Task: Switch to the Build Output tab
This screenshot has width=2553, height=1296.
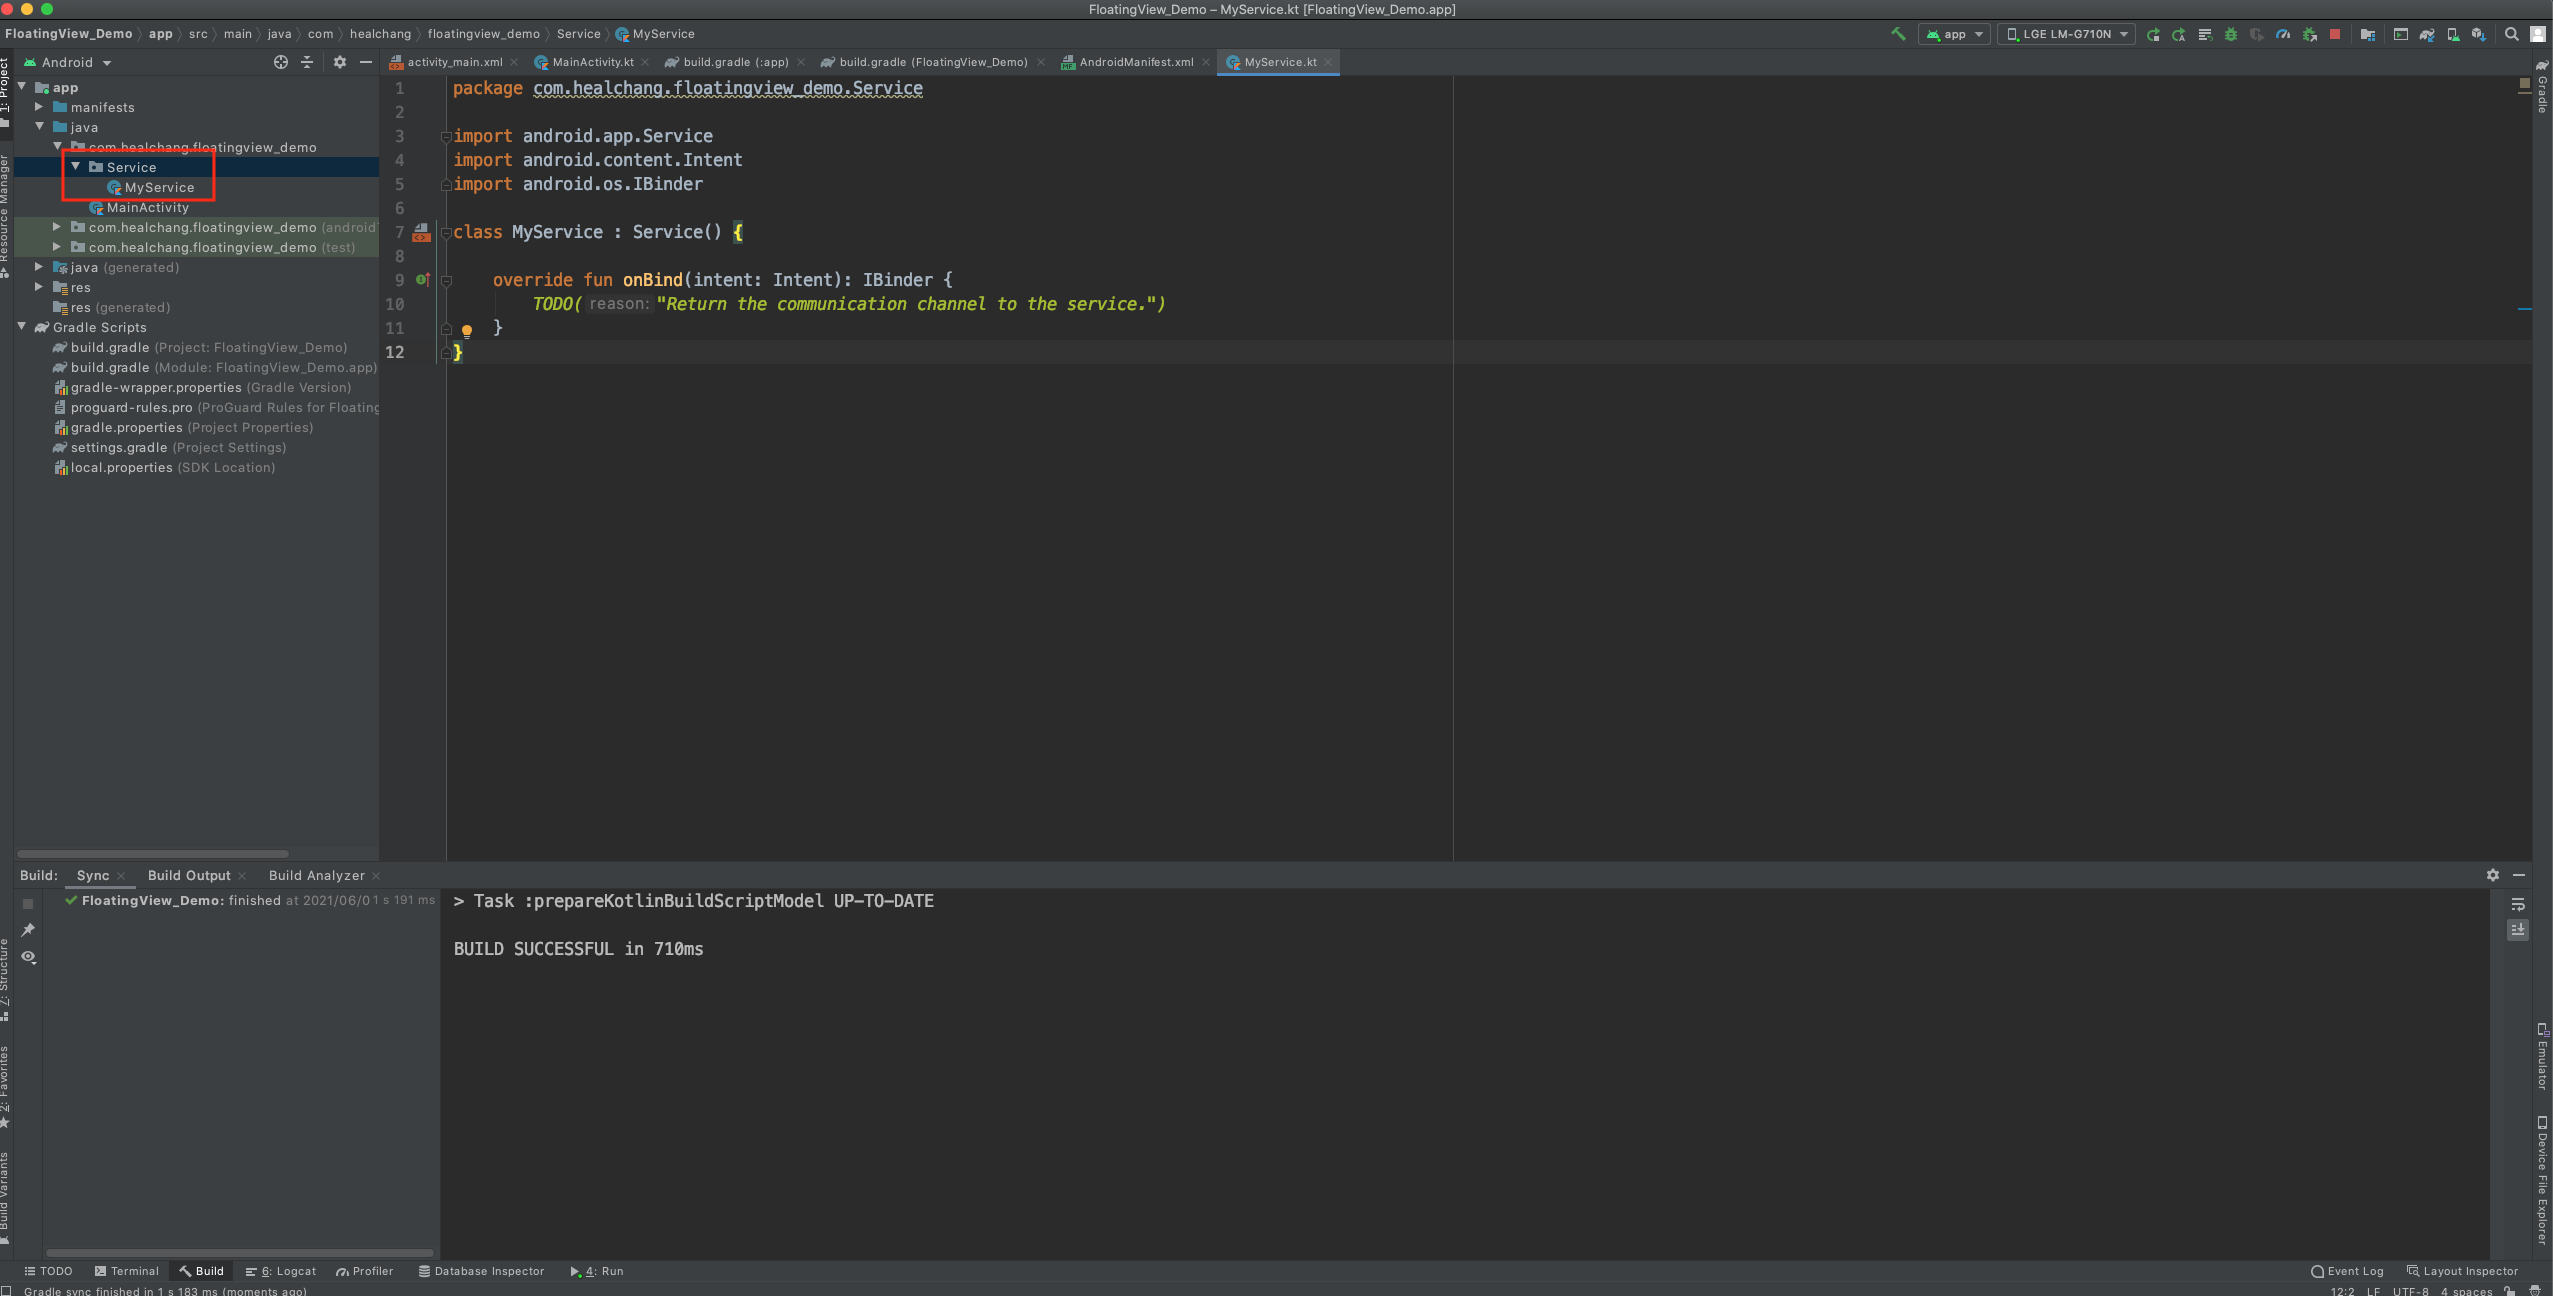Action: pos(189,875)
